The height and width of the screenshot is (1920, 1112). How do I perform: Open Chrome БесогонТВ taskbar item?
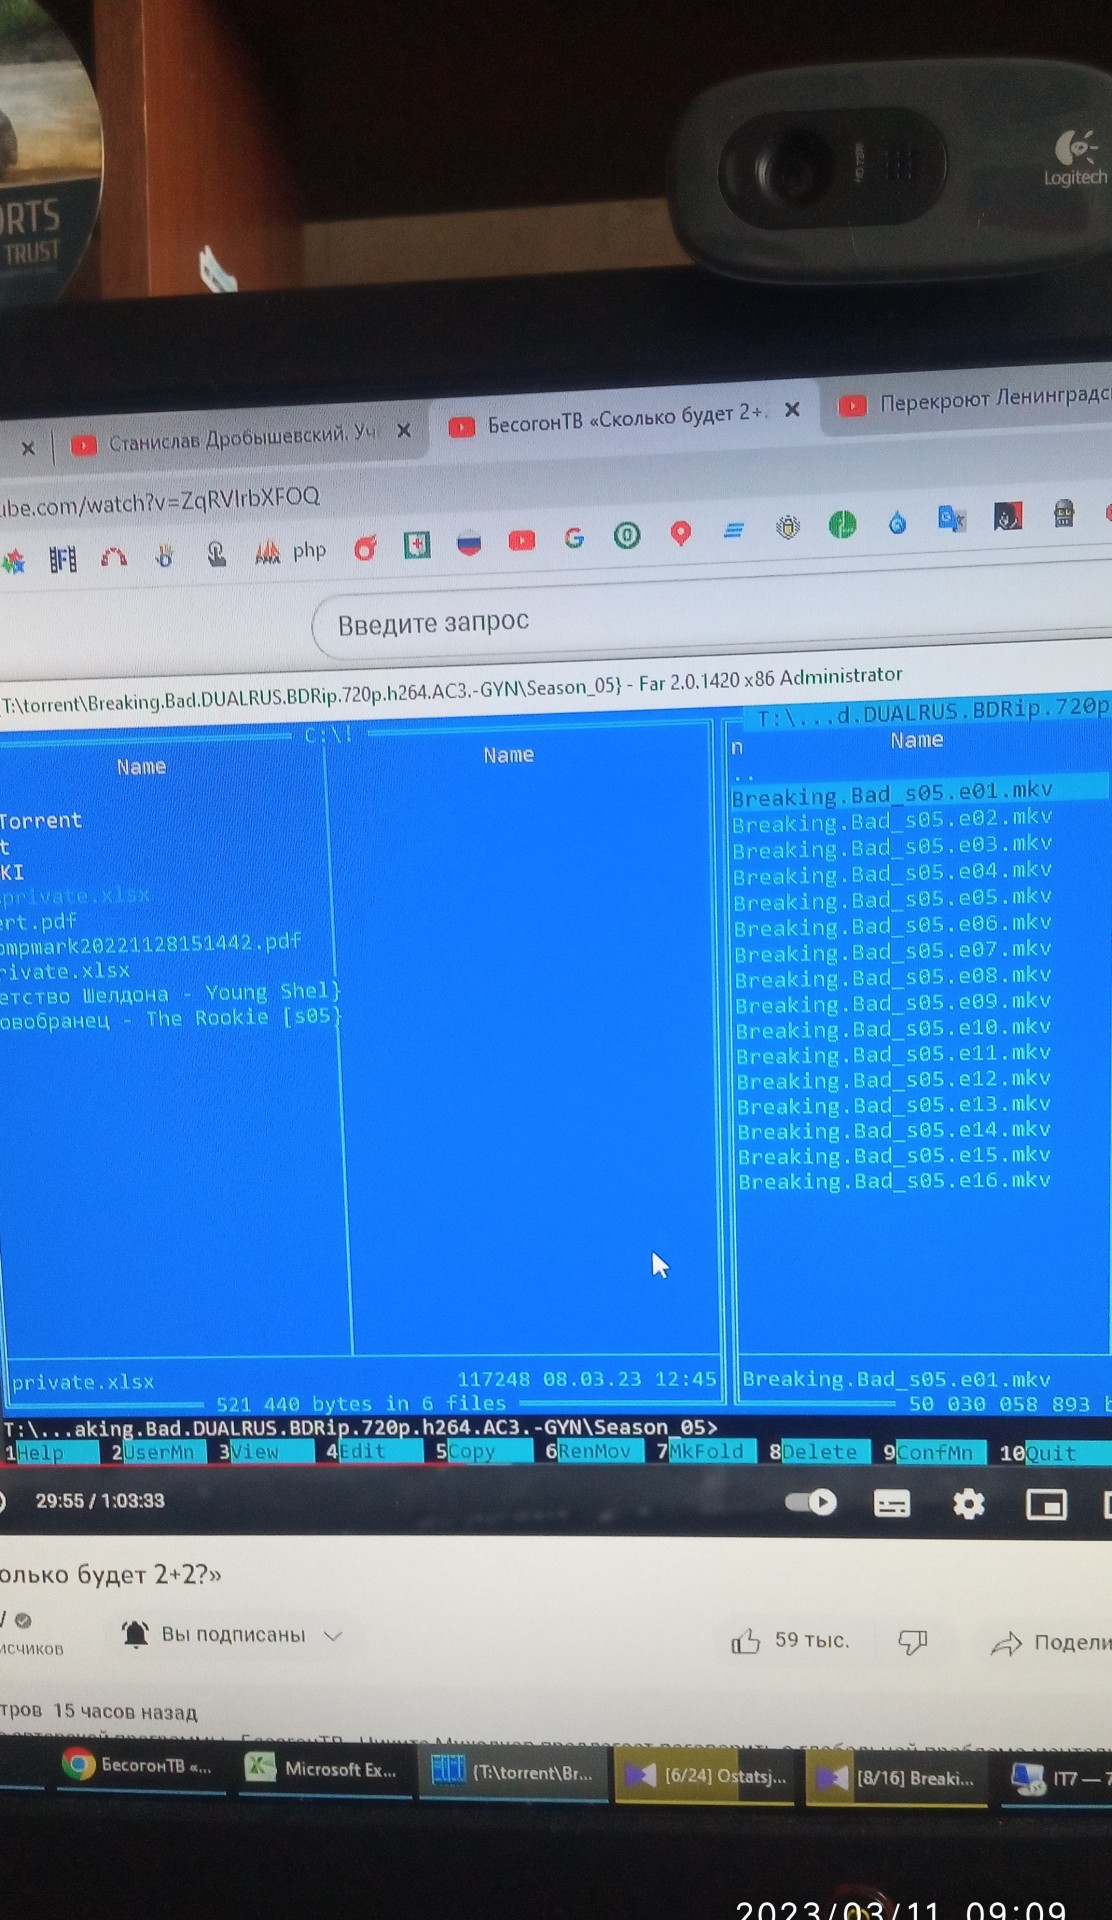139,1766
